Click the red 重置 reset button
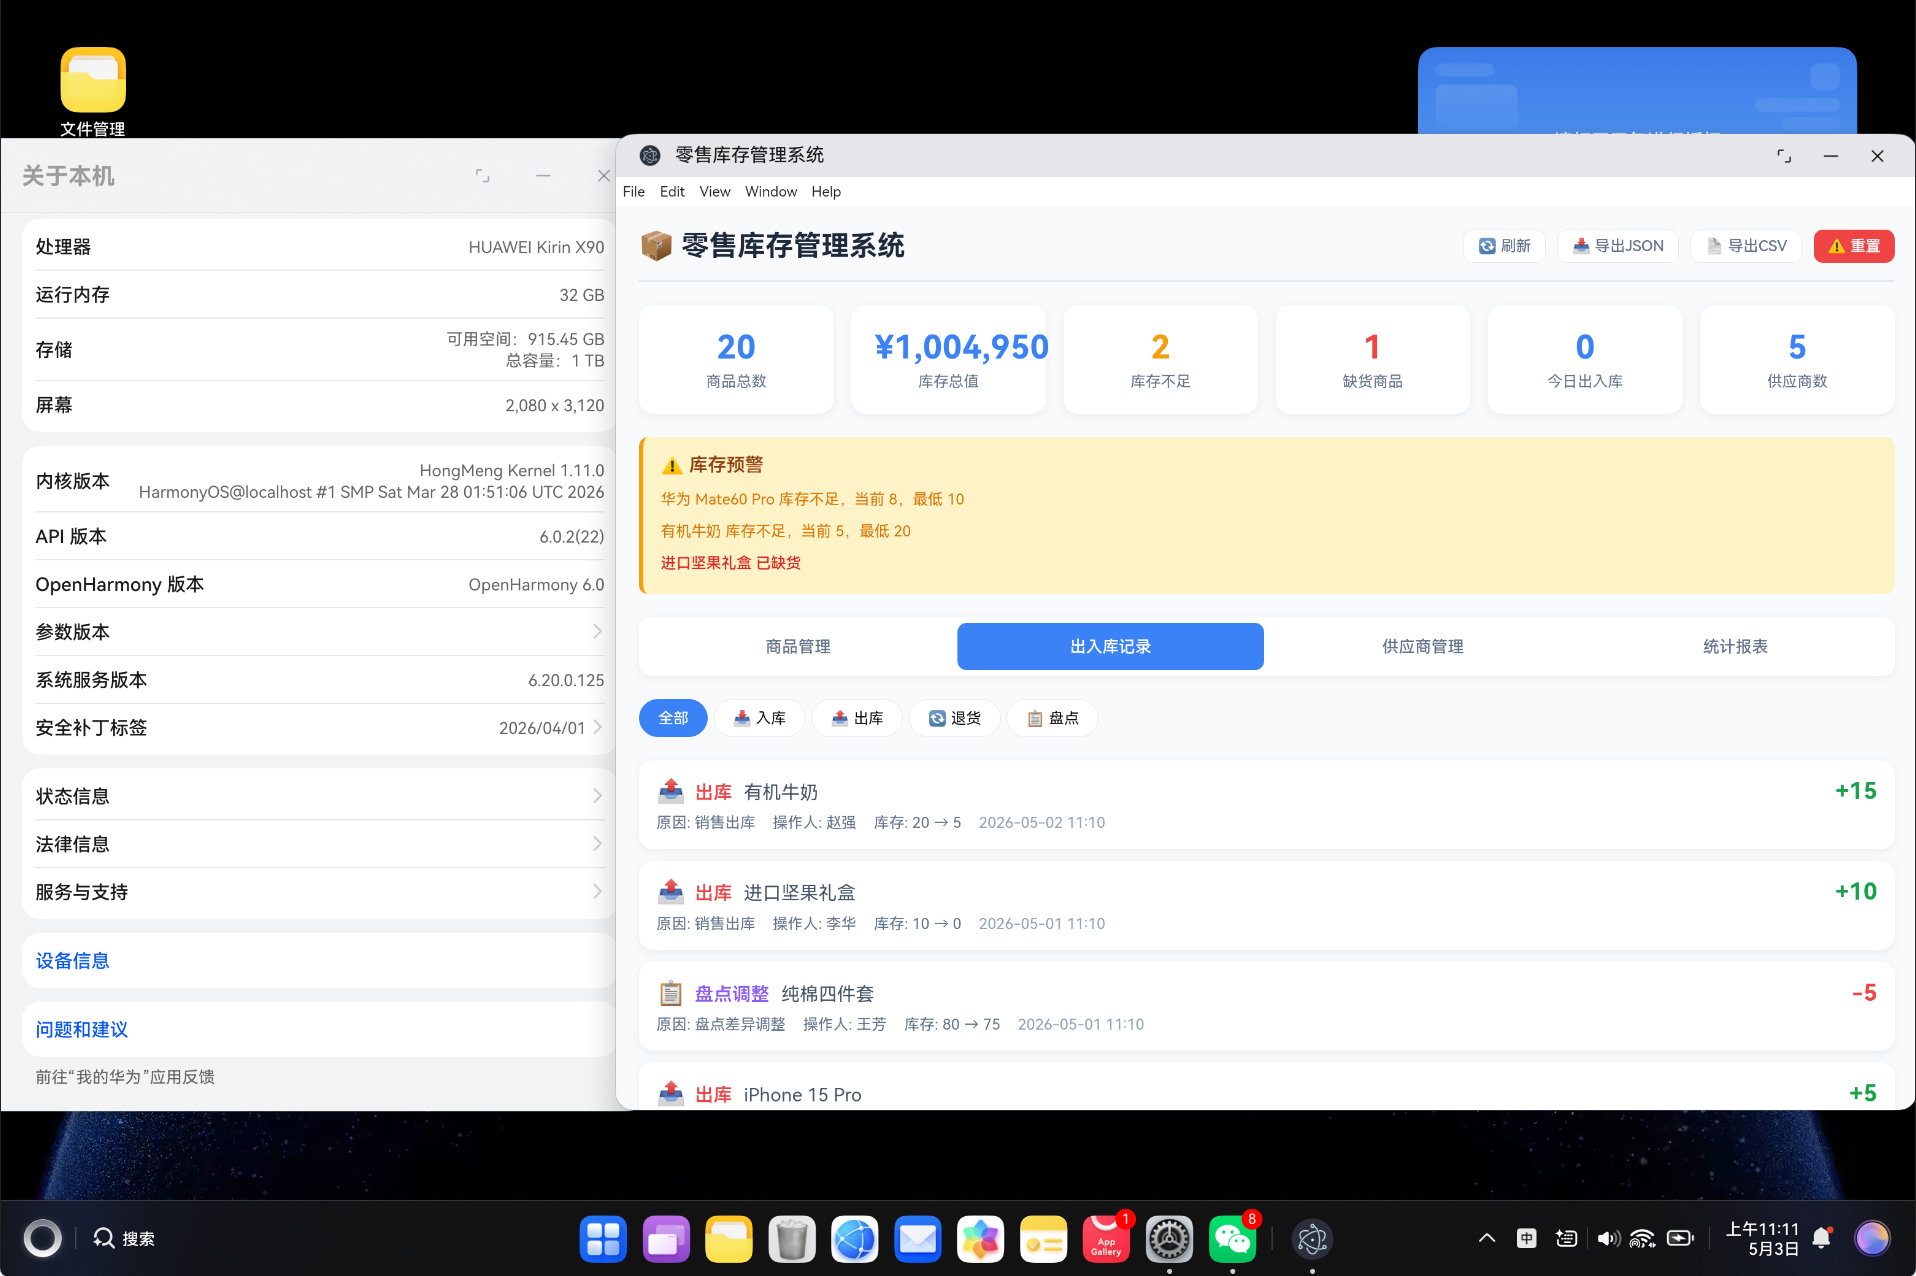 [1854, 246]
